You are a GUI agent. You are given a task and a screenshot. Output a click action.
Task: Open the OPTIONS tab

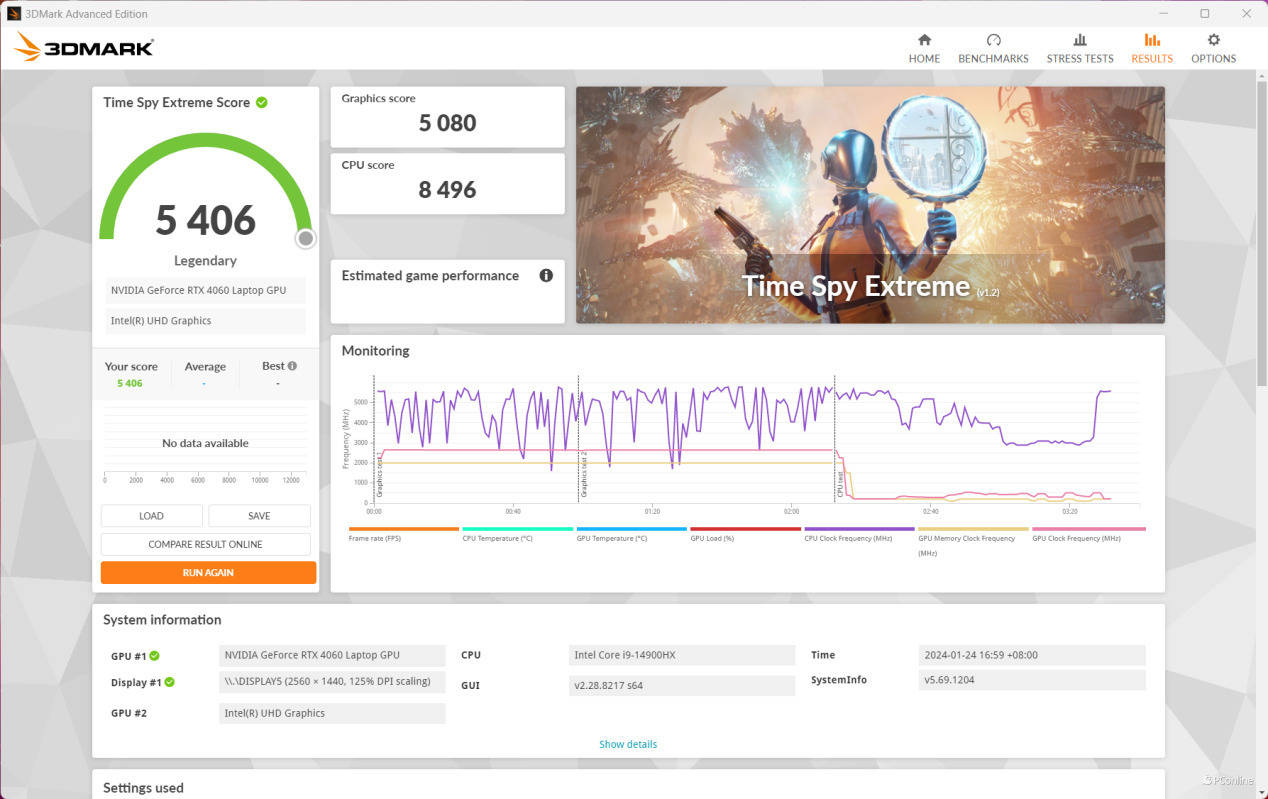pos(1213,48)
